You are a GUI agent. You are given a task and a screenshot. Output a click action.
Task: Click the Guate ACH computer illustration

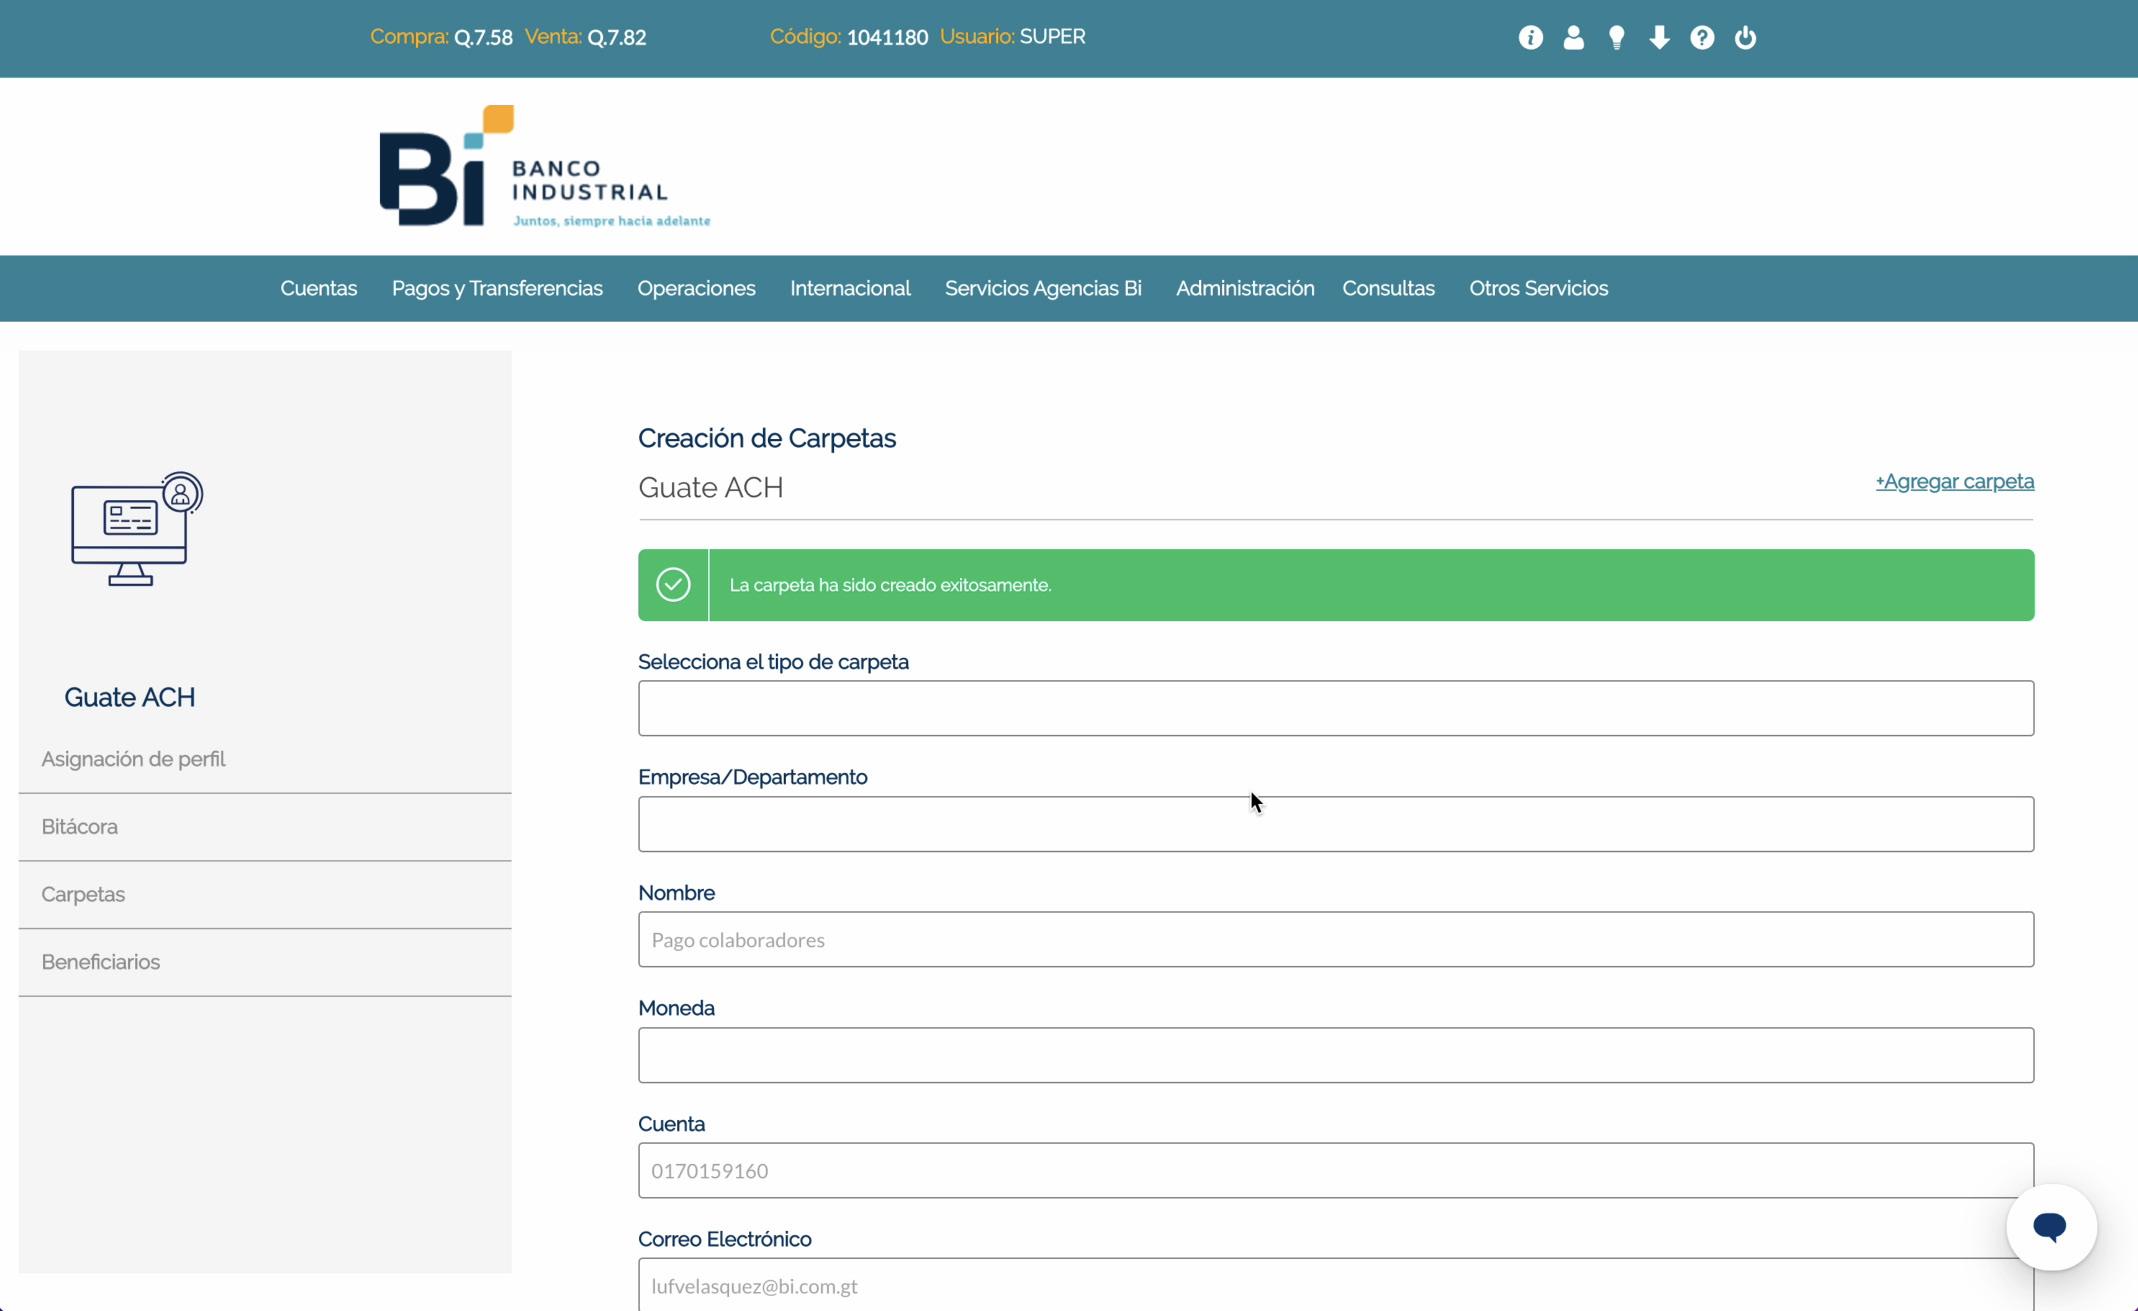point(137,529)
